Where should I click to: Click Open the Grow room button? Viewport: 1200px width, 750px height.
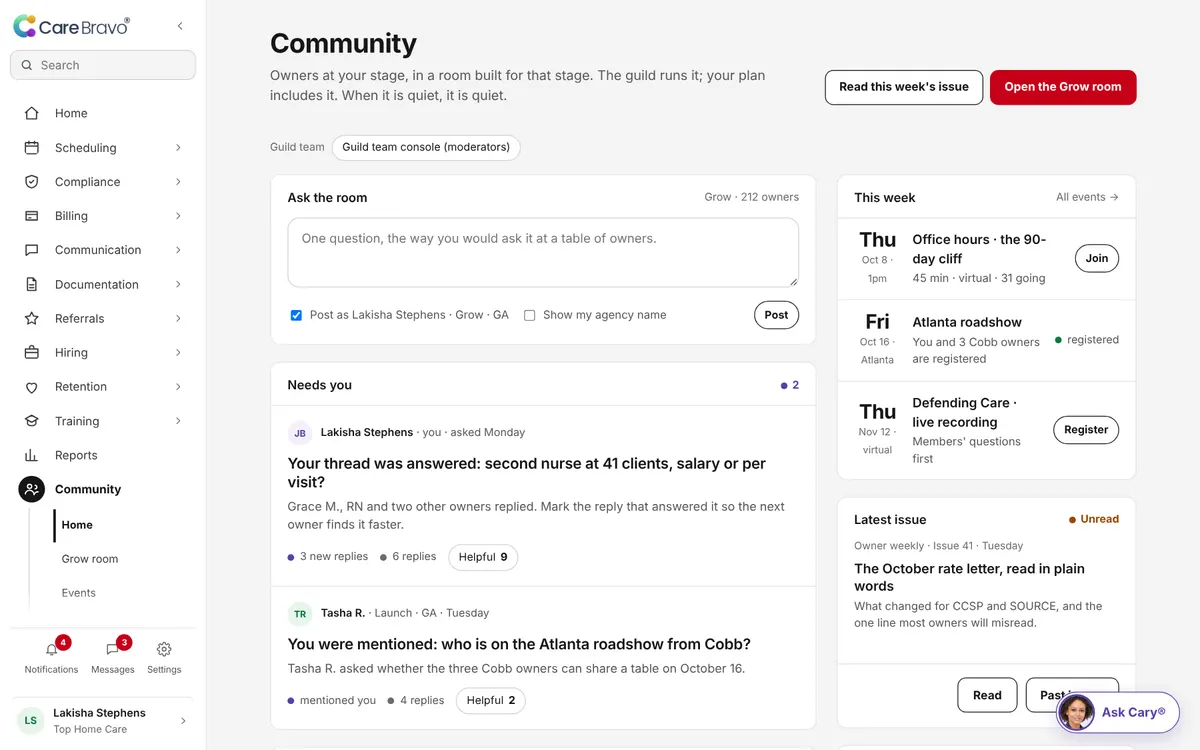point(1063,87)
